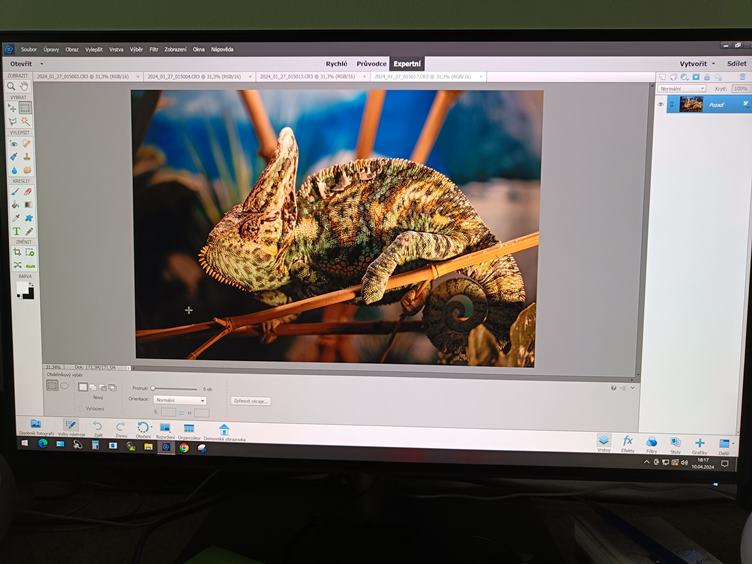Toggle the Vyhlazení anti-alias checkbox

pos(81,408)
